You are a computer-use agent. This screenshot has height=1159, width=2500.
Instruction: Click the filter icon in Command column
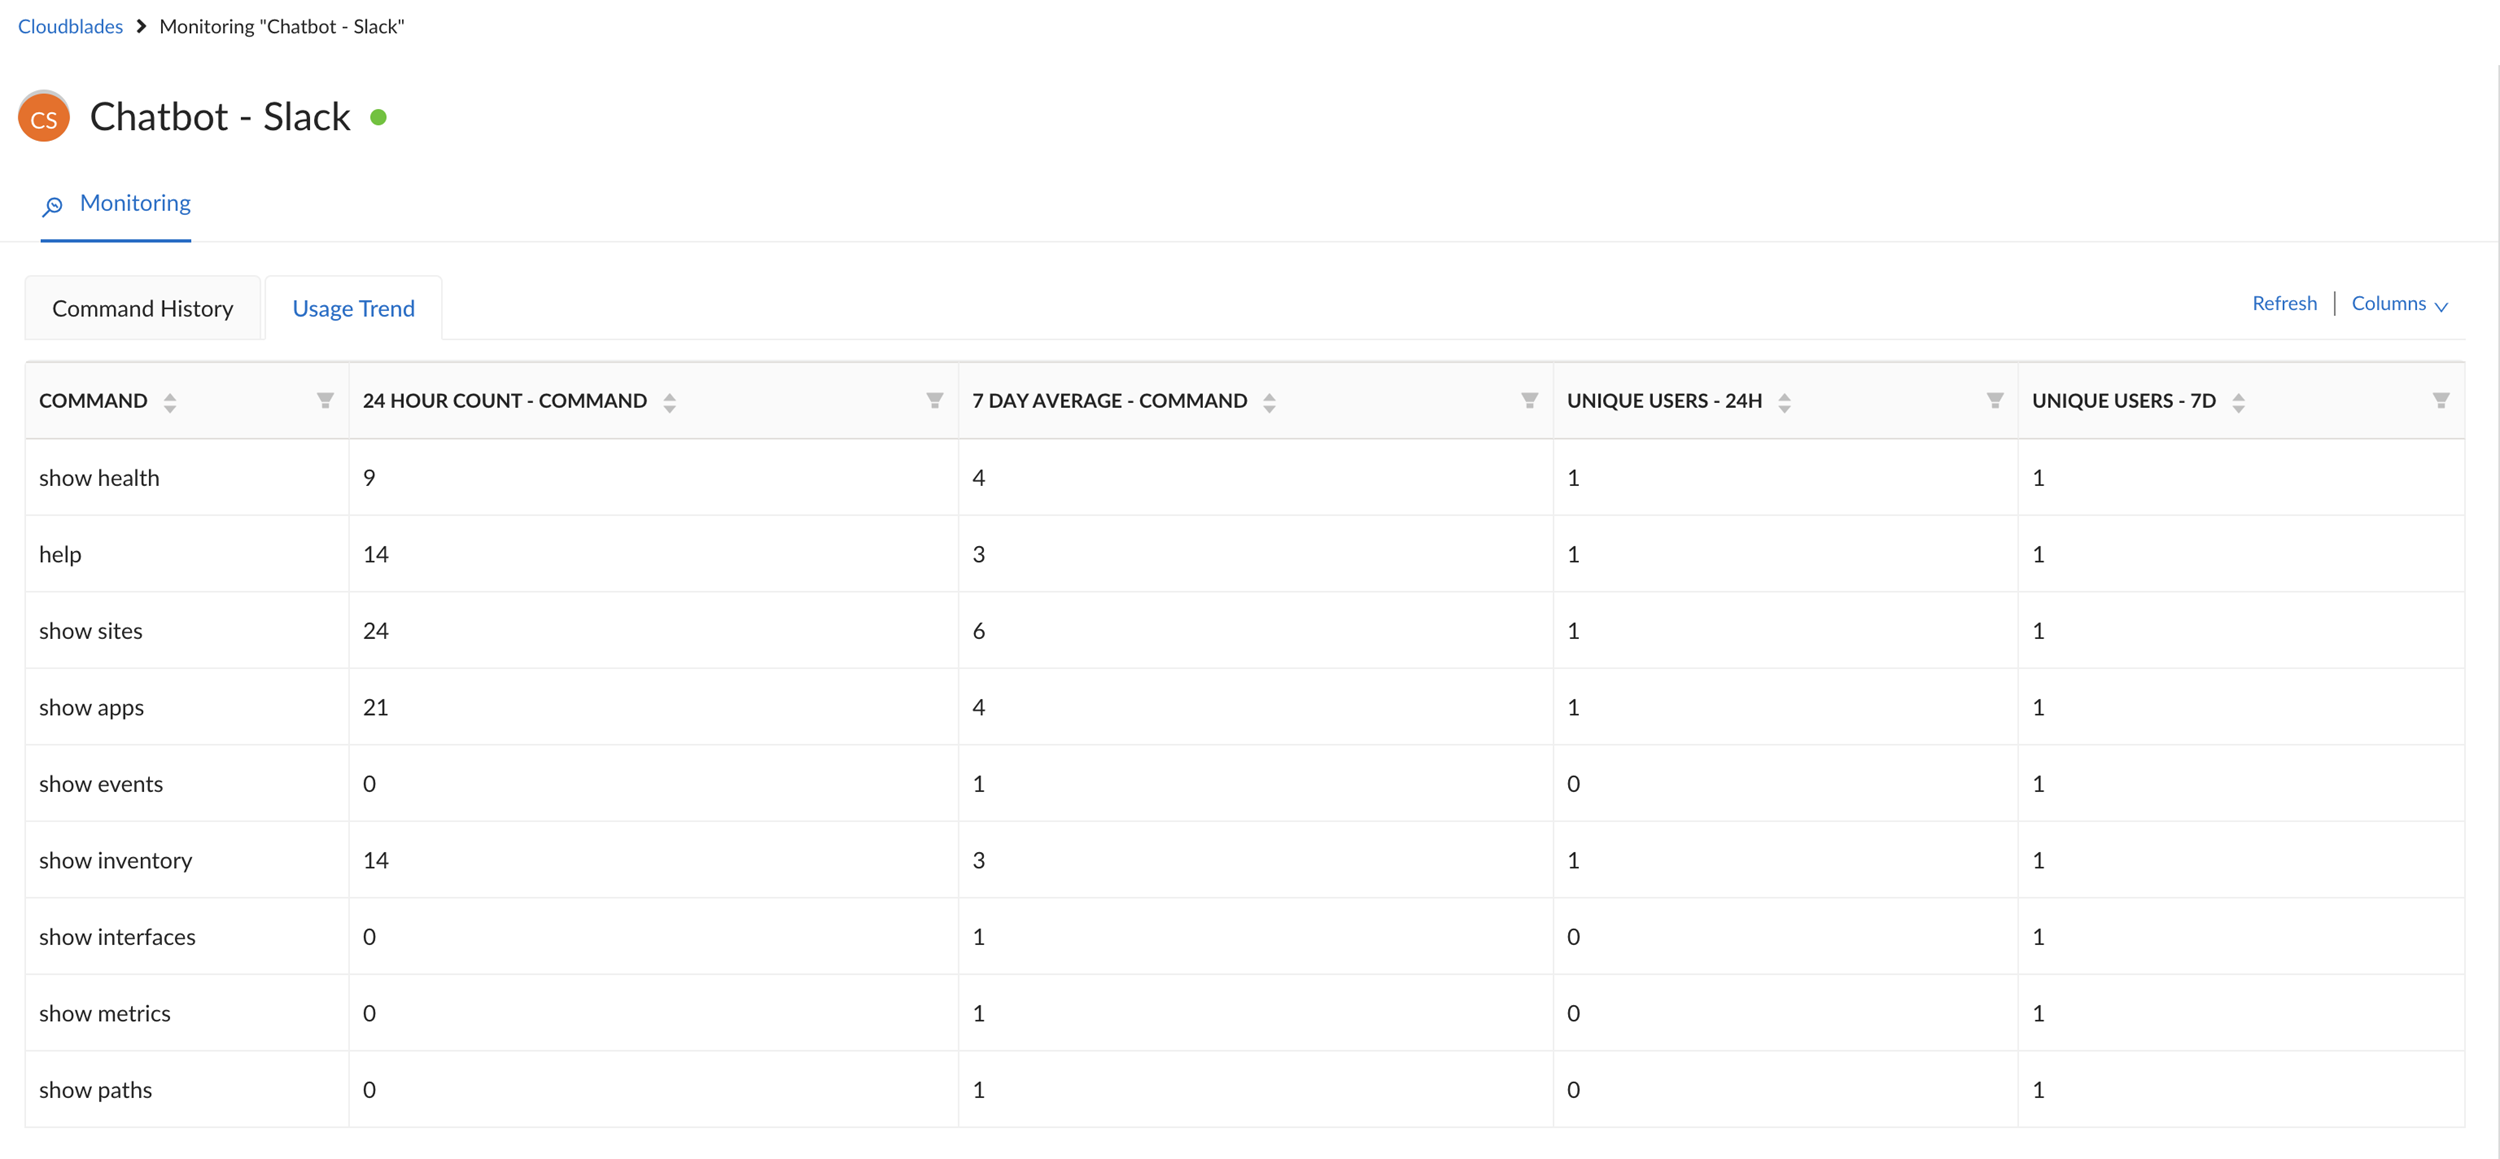click(325, 400)
